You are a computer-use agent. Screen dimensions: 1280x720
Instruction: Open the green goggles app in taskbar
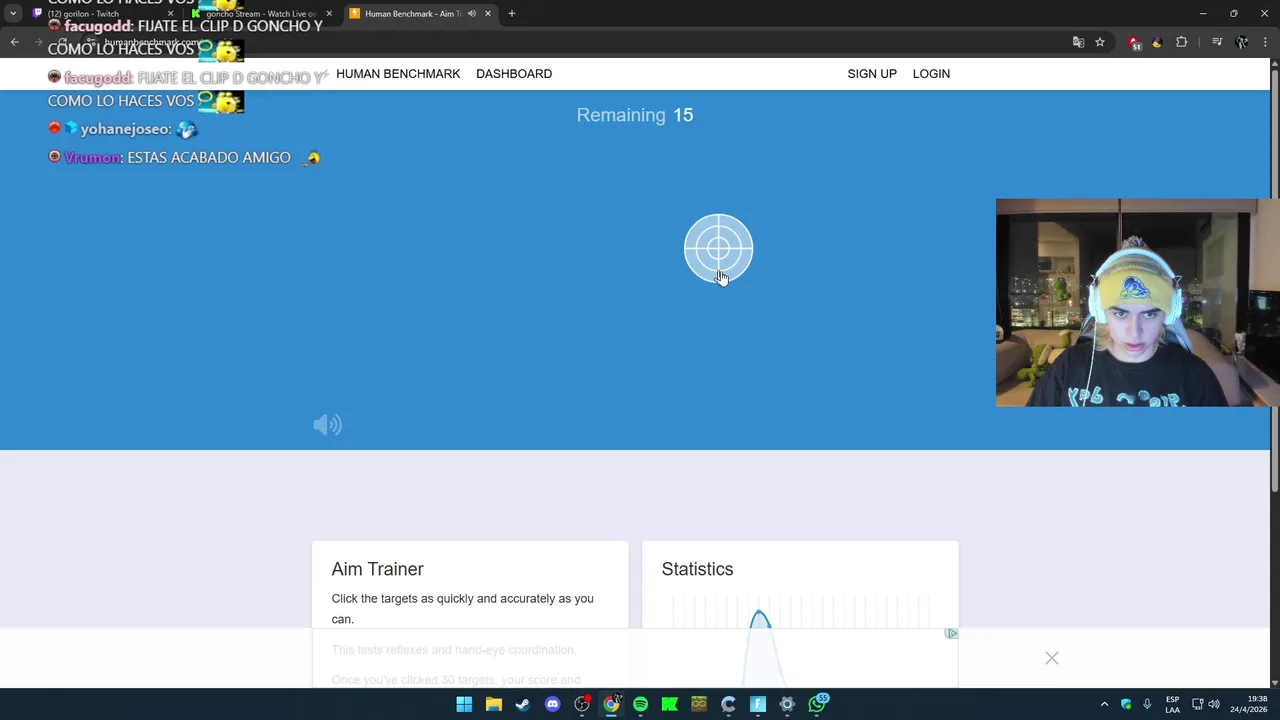click(699, 704)
